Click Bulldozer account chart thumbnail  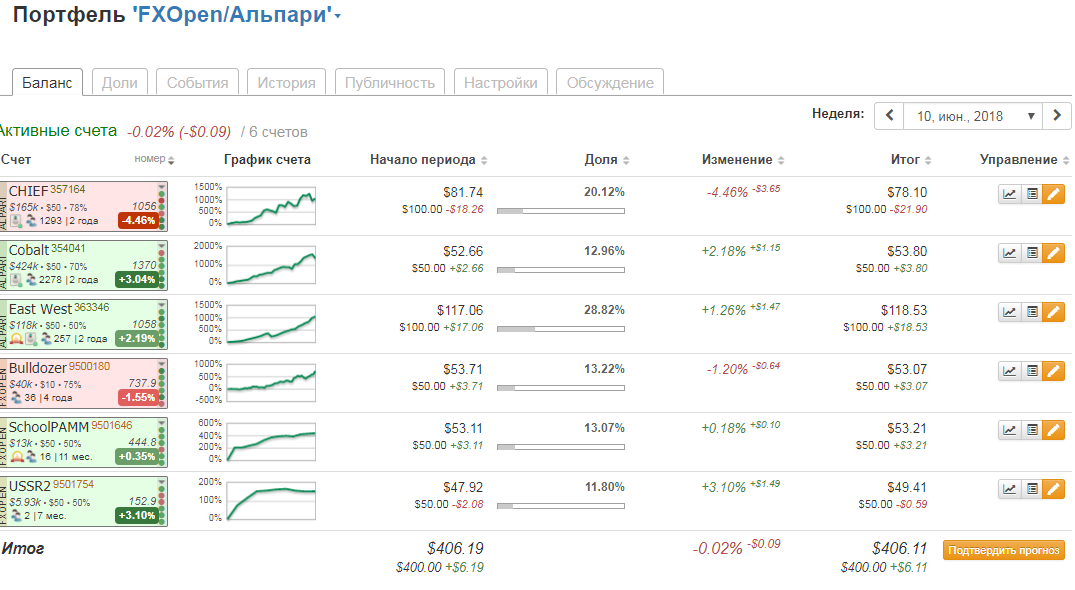(270, 381)
